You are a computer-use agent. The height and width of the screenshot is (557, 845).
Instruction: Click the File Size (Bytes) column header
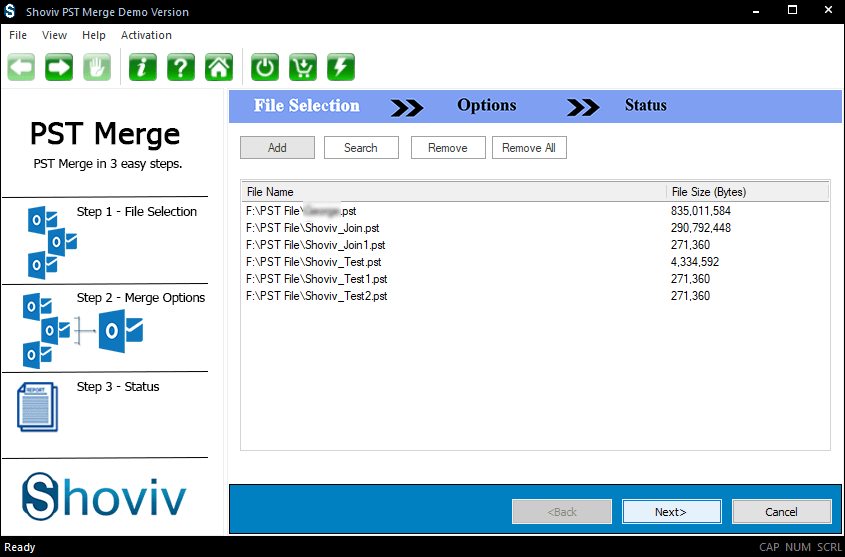(747, 192)
